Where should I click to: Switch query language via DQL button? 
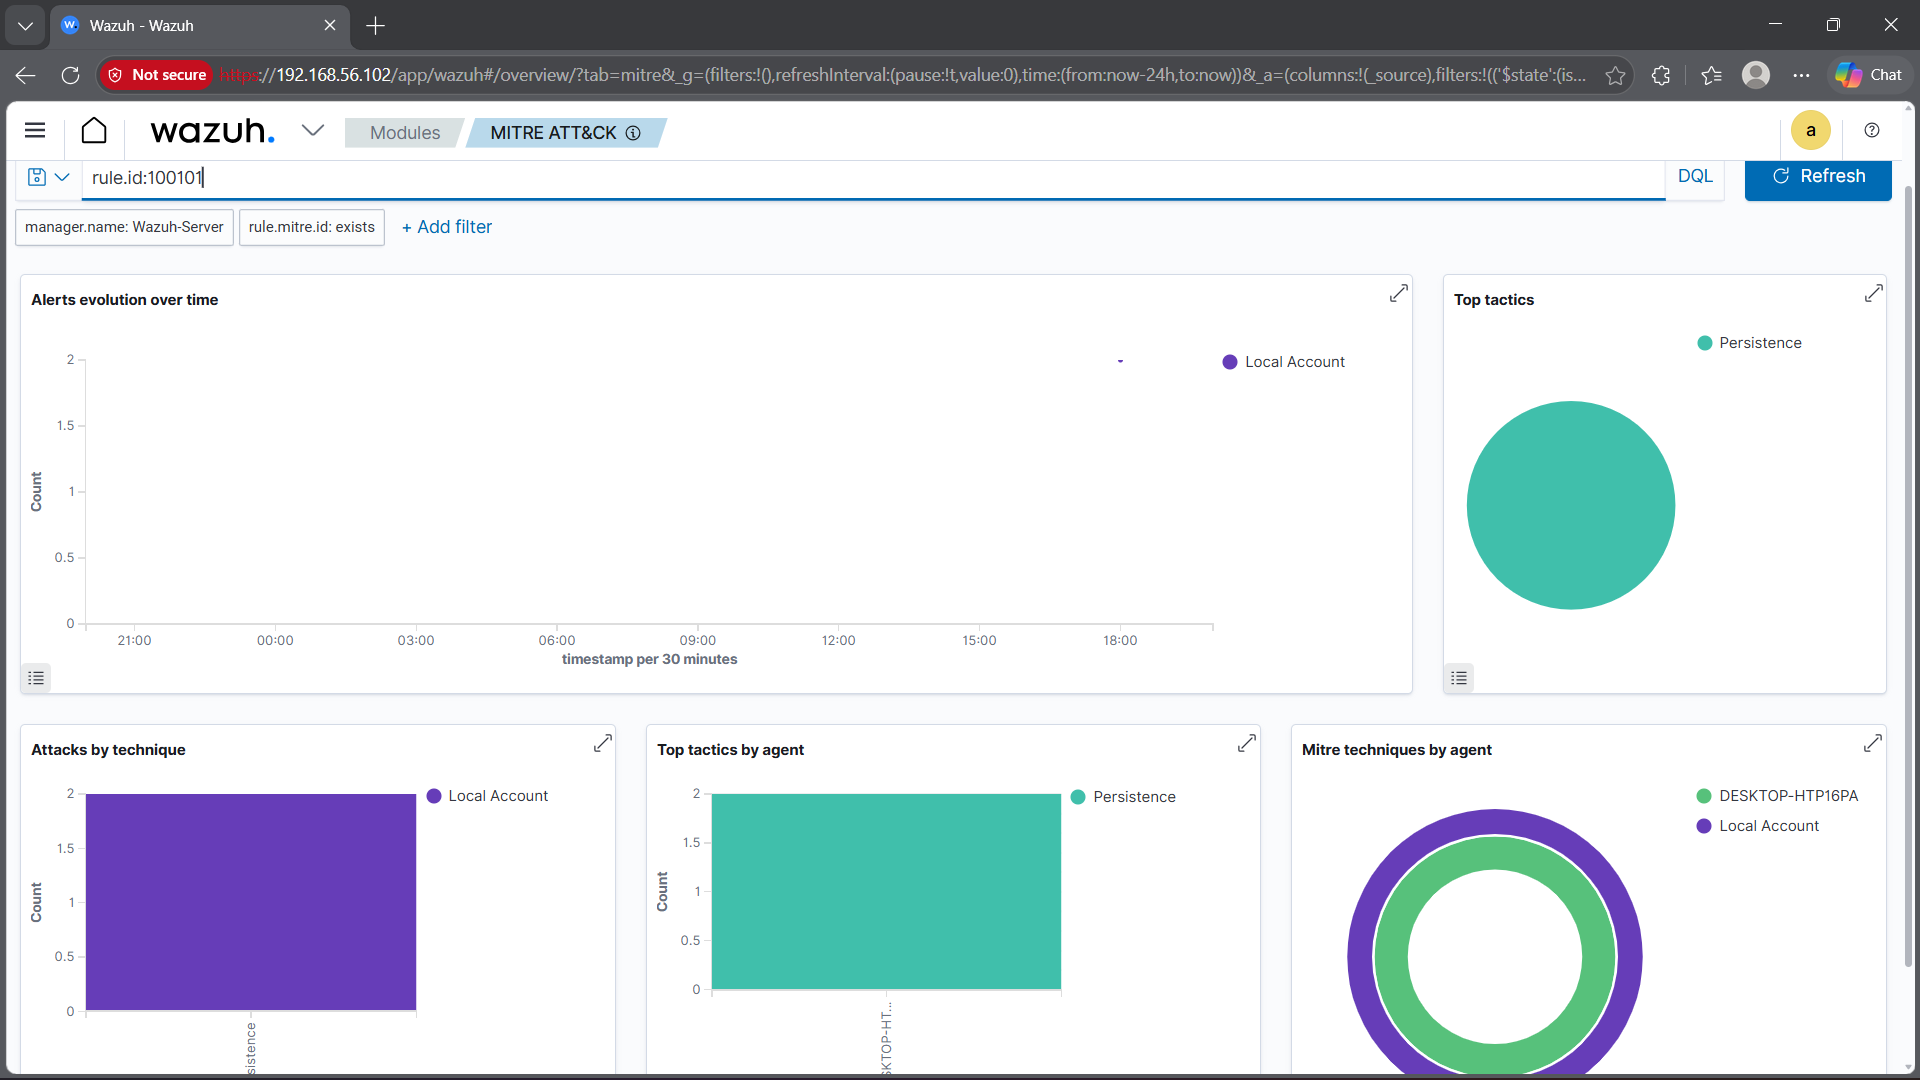(1695, 176)
